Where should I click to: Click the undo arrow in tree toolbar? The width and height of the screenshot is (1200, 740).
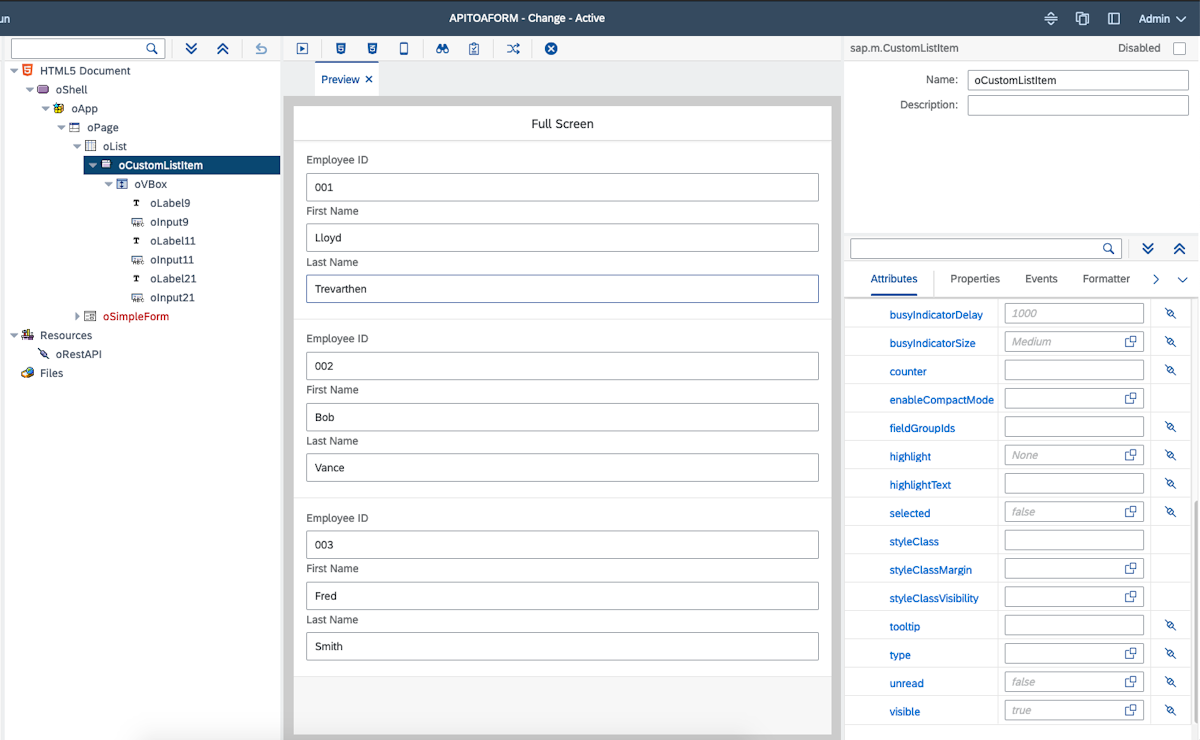coord(261,48)
